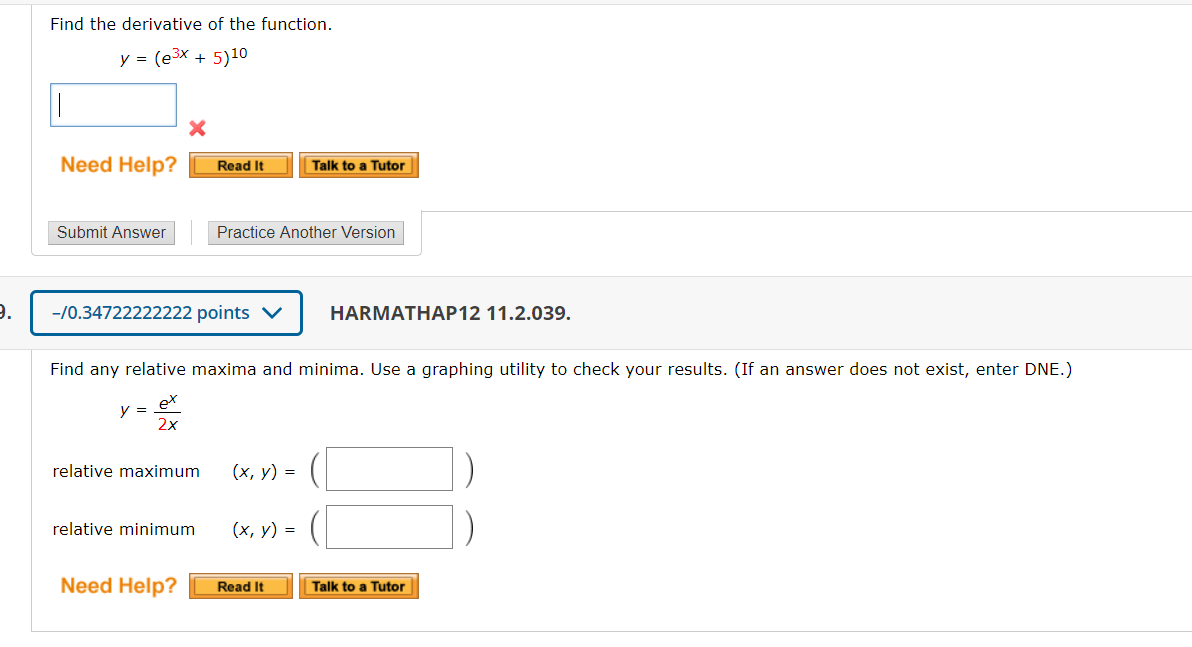Click the red X incorrect answer icon
This screenshot has height=647, width=1192.
[x=197, y=128]
